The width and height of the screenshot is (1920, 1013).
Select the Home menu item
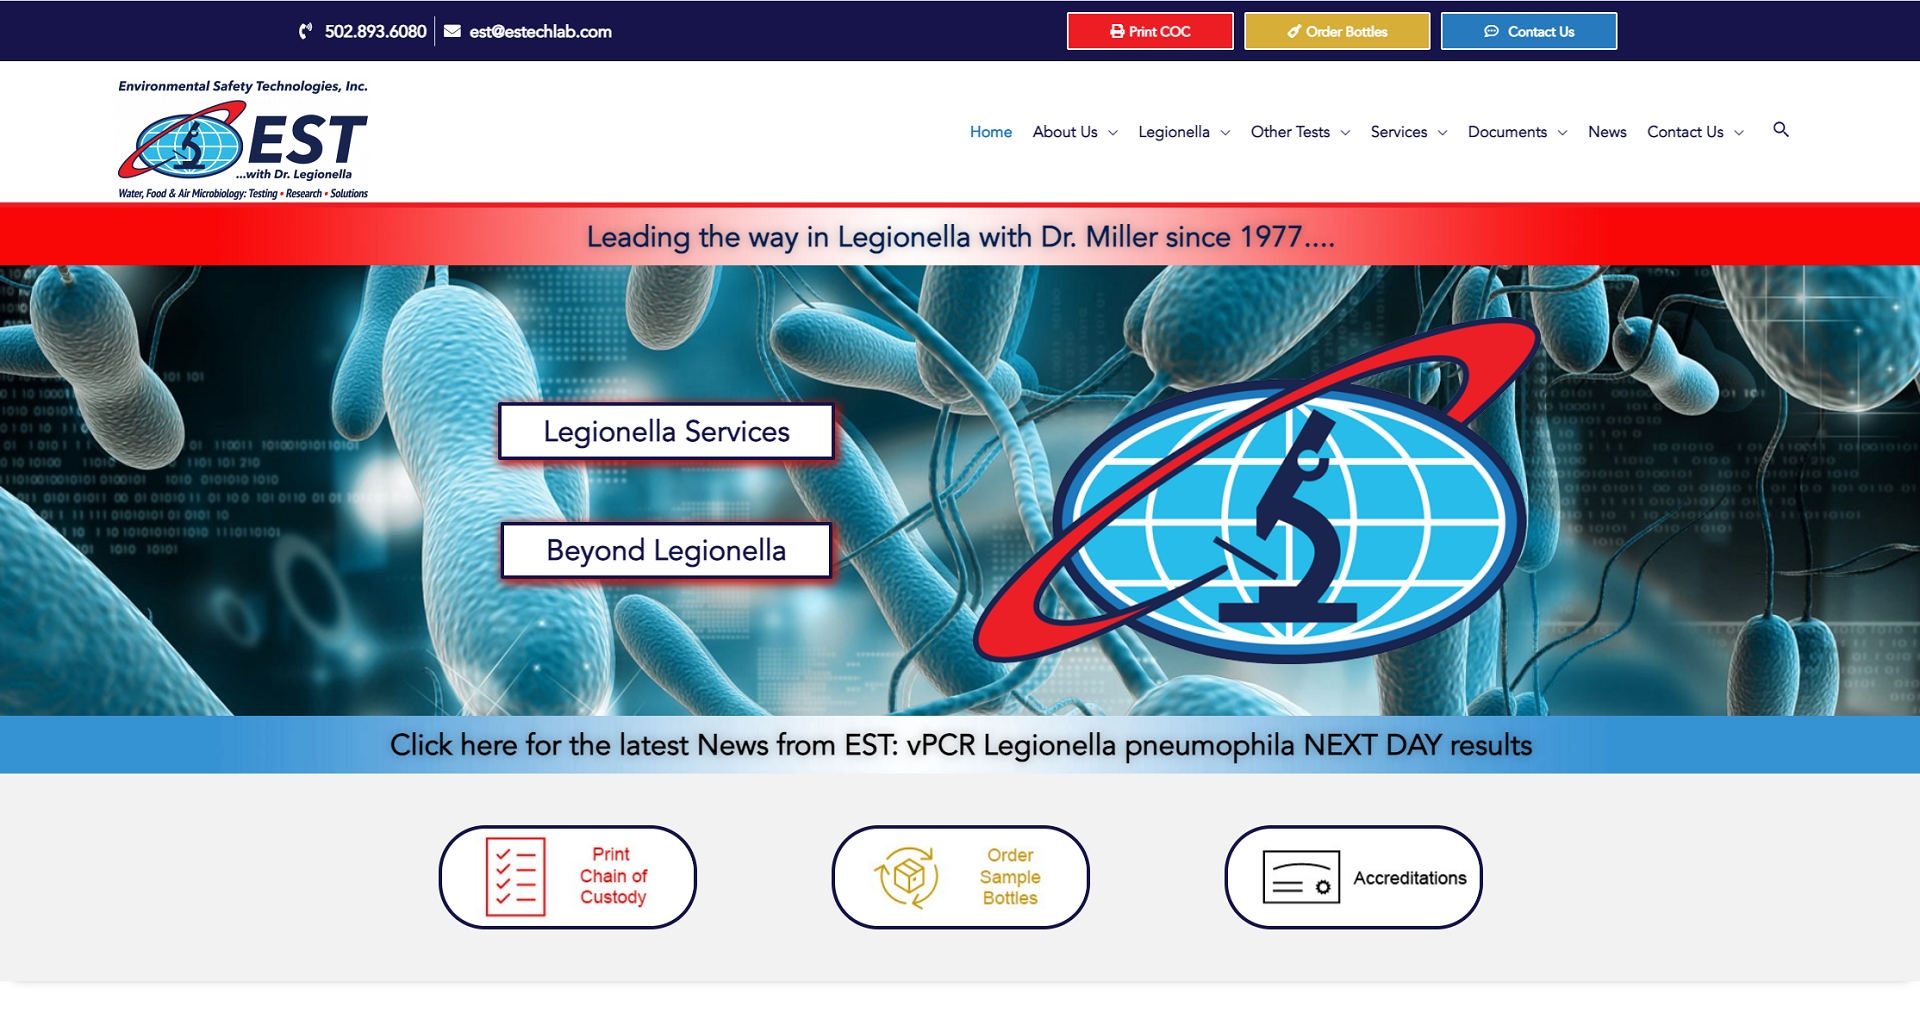(x=990, y=132)
